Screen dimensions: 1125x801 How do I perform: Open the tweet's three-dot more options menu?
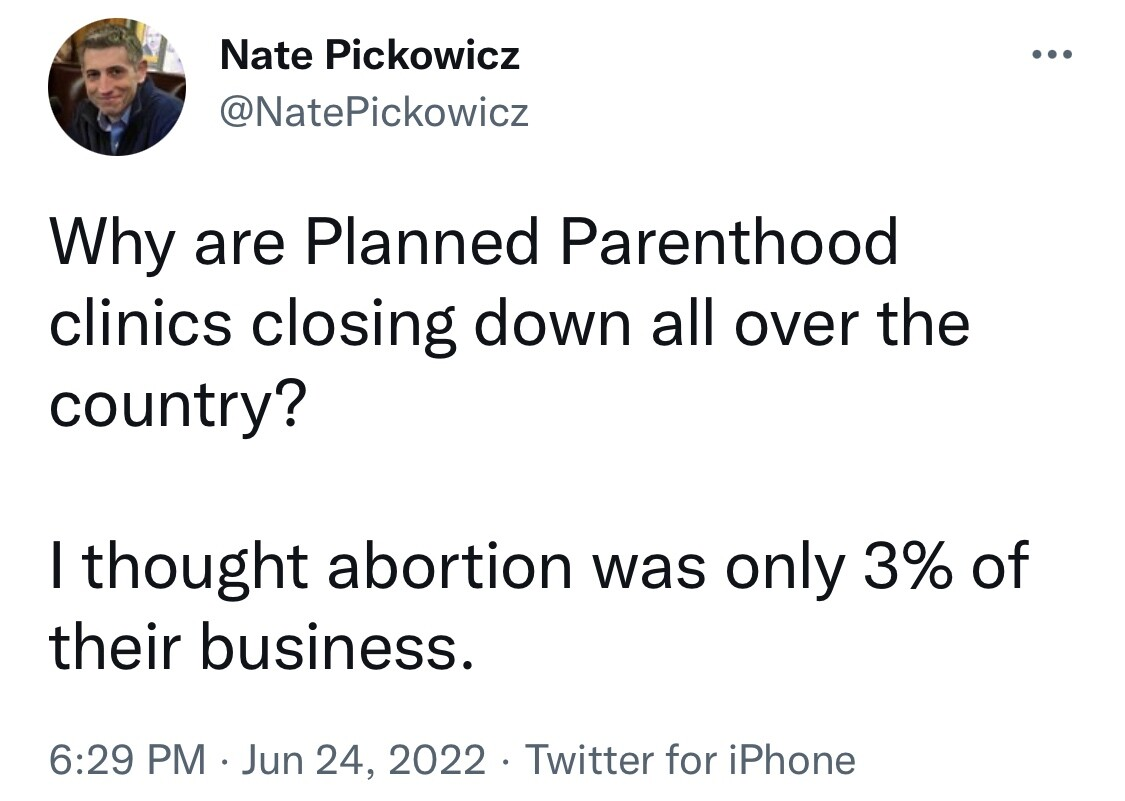tap(1052, 55)
